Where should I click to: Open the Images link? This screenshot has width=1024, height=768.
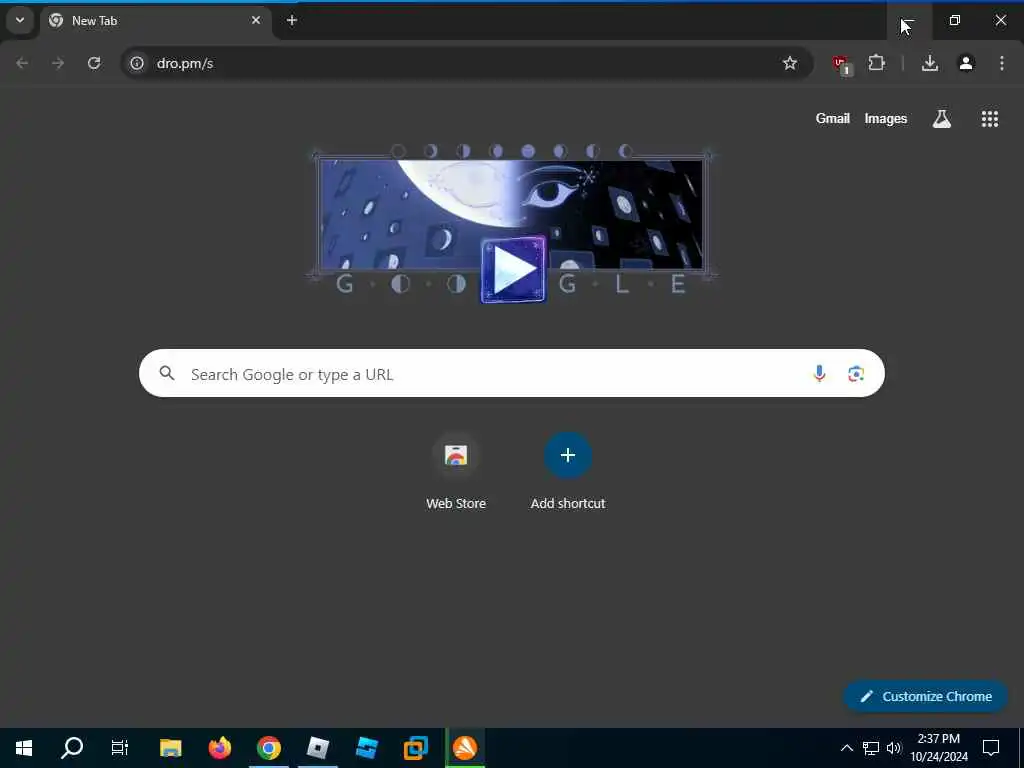click(886, 118)
